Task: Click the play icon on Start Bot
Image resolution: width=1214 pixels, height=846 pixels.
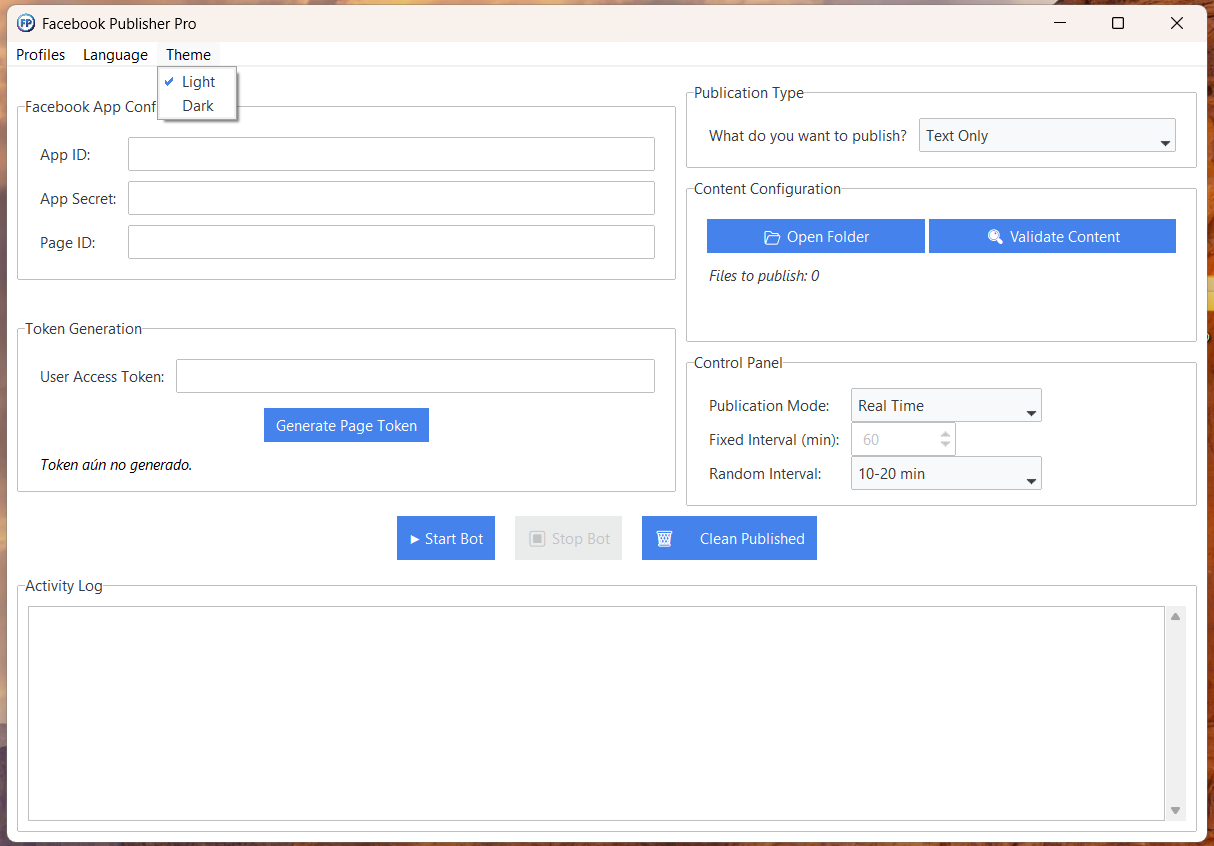Action: coord(415,539)
